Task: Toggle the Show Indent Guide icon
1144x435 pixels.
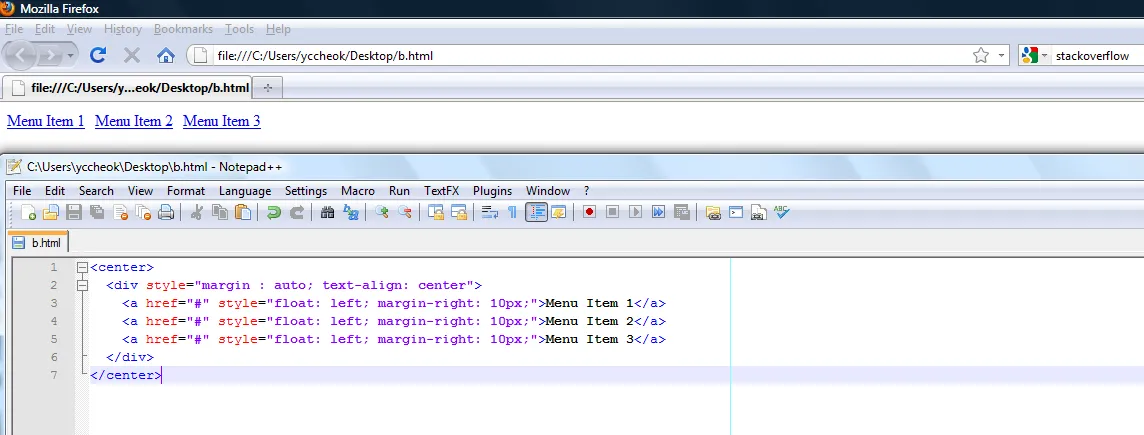Action: pyautogui.click(x=536, y=212)
